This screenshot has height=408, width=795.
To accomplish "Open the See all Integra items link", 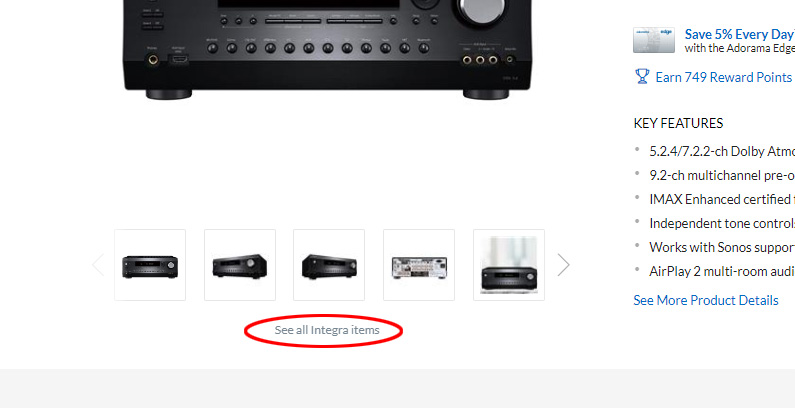I will pos(327,330).
